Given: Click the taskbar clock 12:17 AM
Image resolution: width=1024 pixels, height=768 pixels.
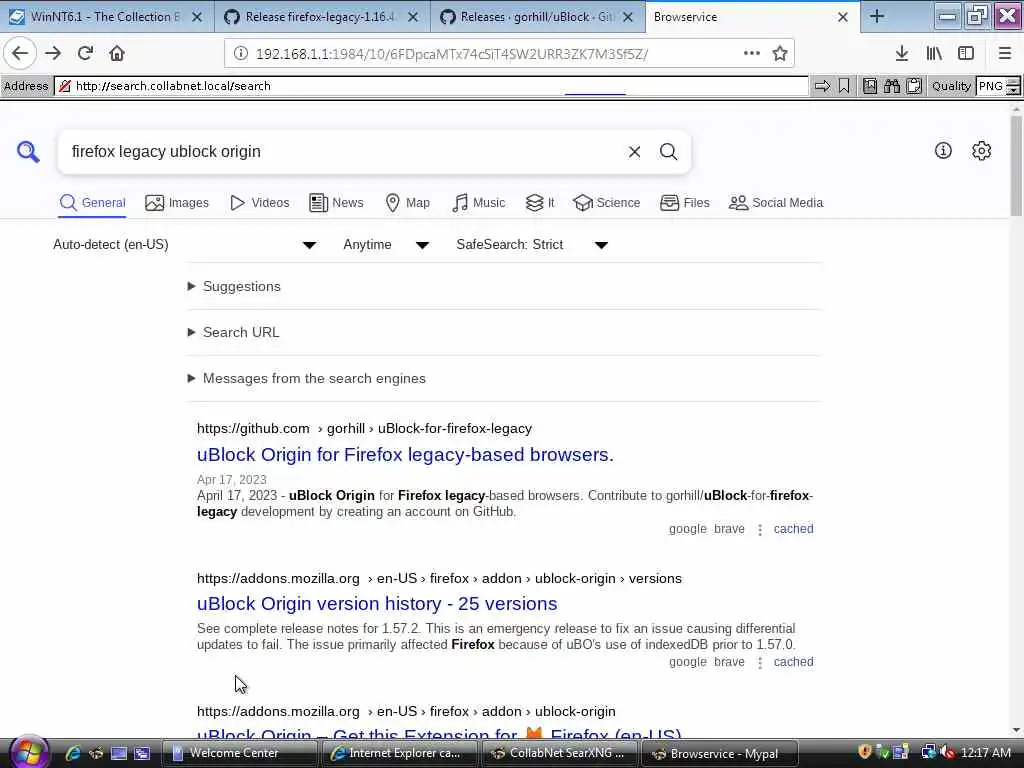Looking at the screenshot, I should coord(986,753).
